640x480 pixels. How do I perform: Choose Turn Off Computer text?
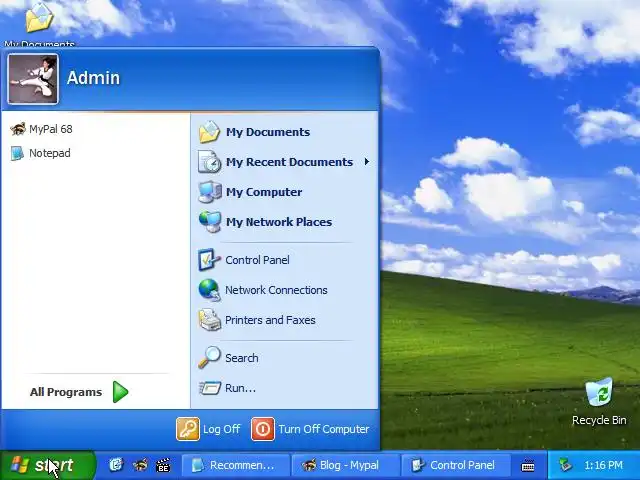(x=324, y=429)
